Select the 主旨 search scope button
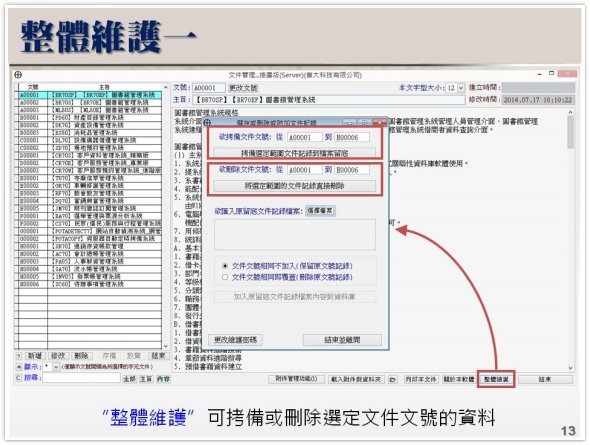Viewport: 590px width, 445px height. click(x=146, y=379)
